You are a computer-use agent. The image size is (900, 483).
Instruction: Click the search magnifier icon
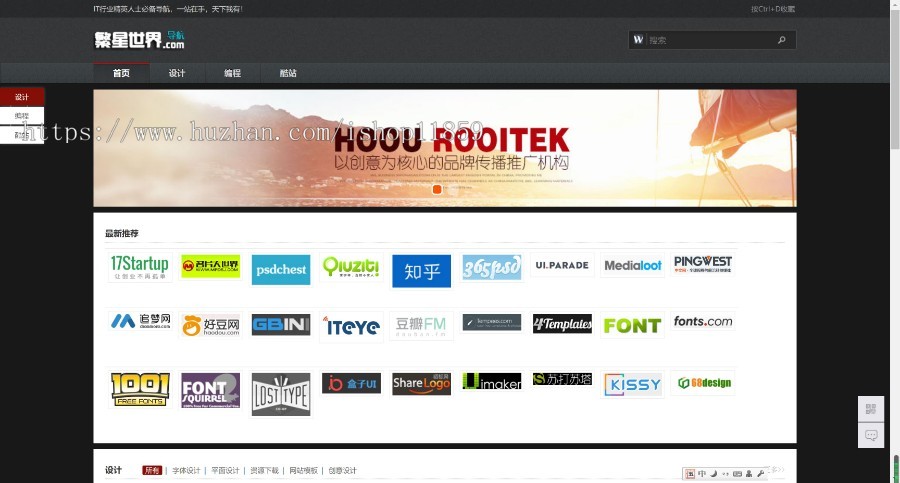[x=781, y=40]
